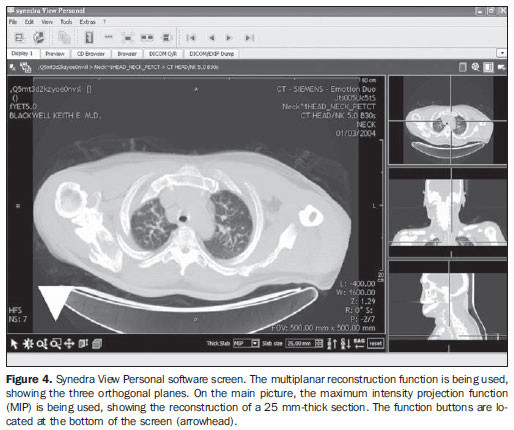Open the Extras menu
The height and width of the screenshot is (430, 514).
87,22
